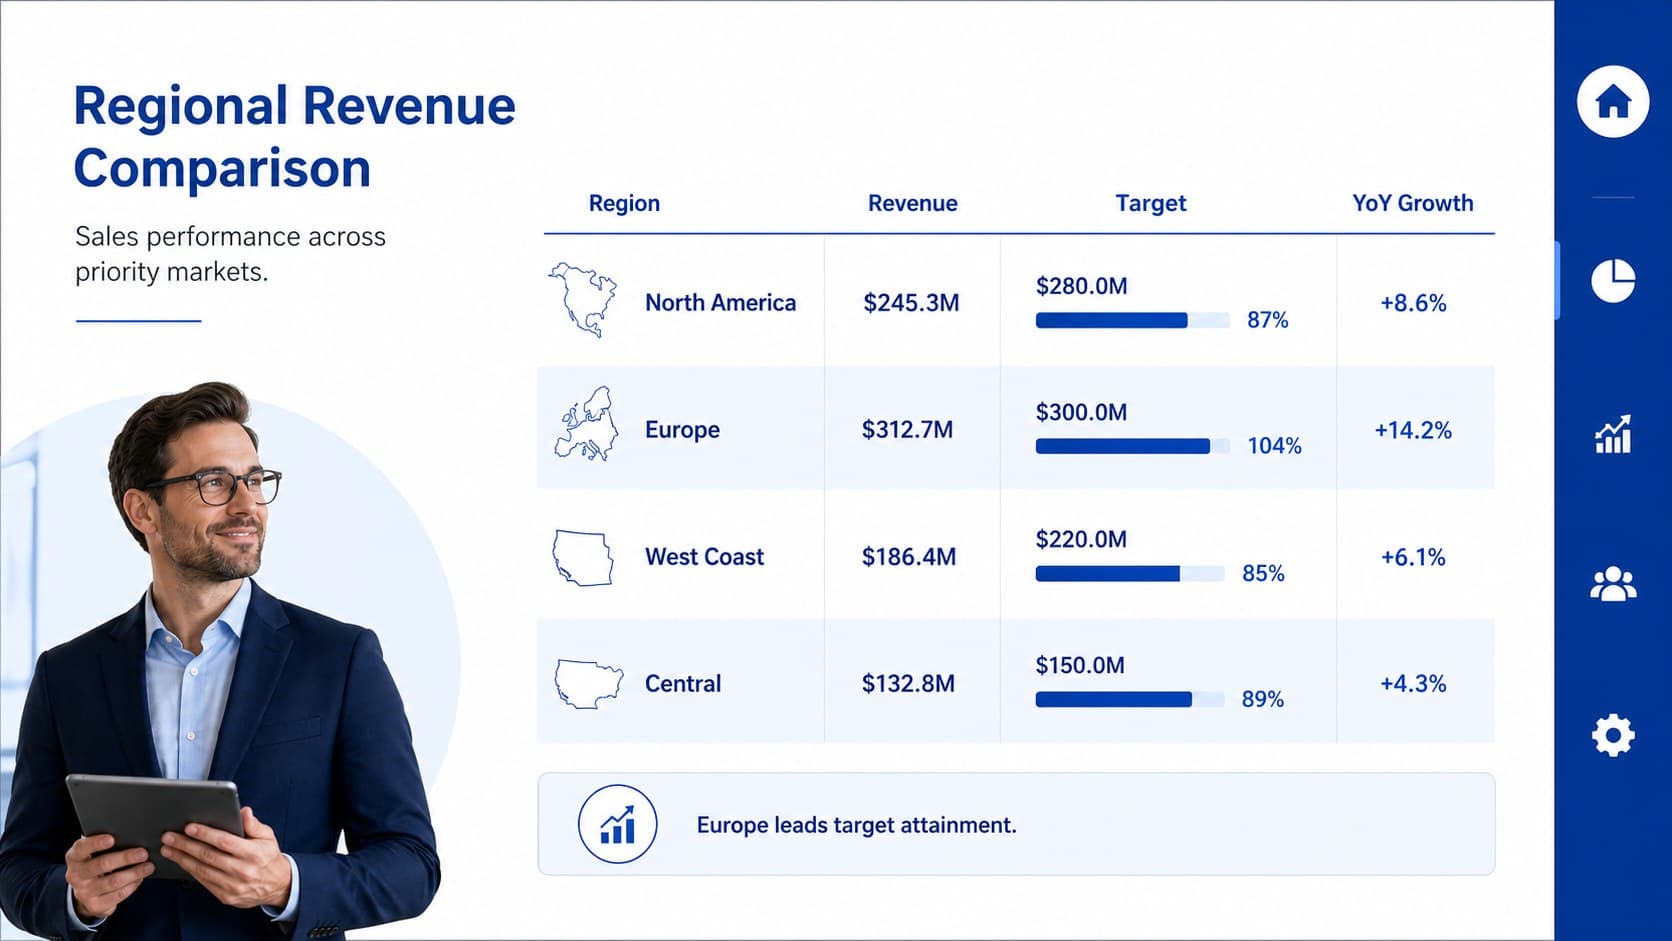Click the photo of man holding tablet
The image size is (1672, 941).
coord(220,661)
